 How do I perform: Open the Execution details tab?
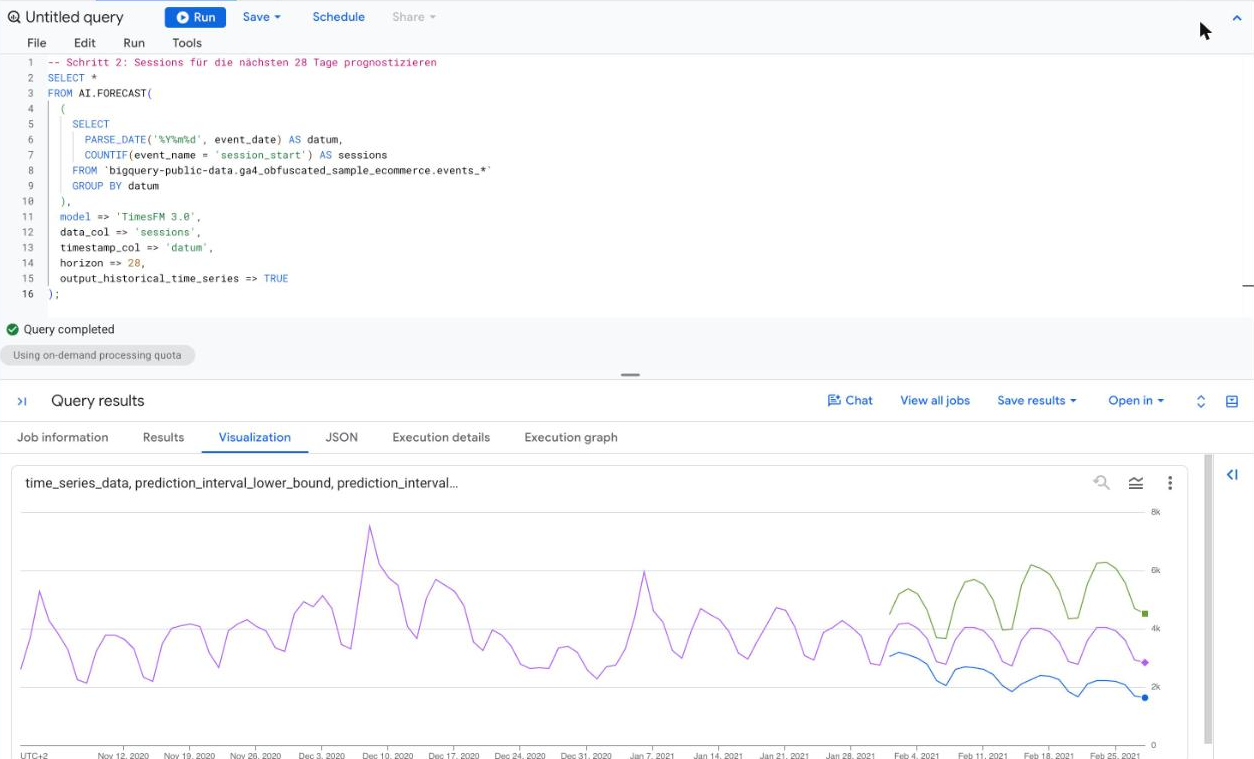click(x=441, y=437)
